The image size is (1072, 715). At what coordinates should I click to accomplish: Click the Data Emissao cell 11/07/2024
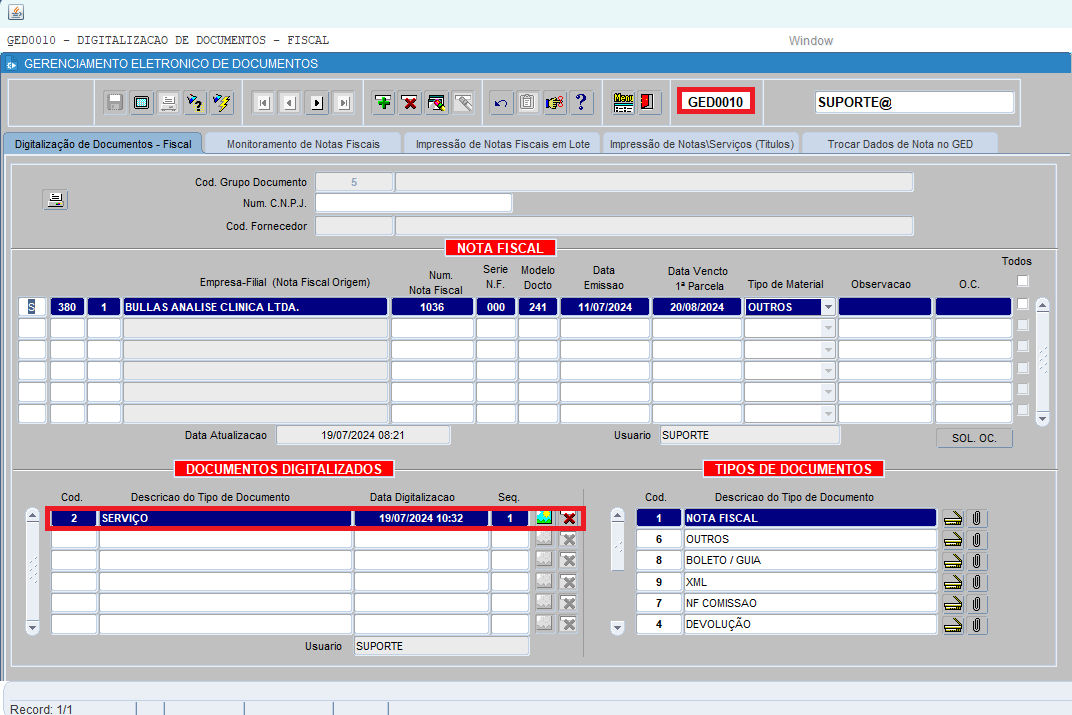click(605, 307)
